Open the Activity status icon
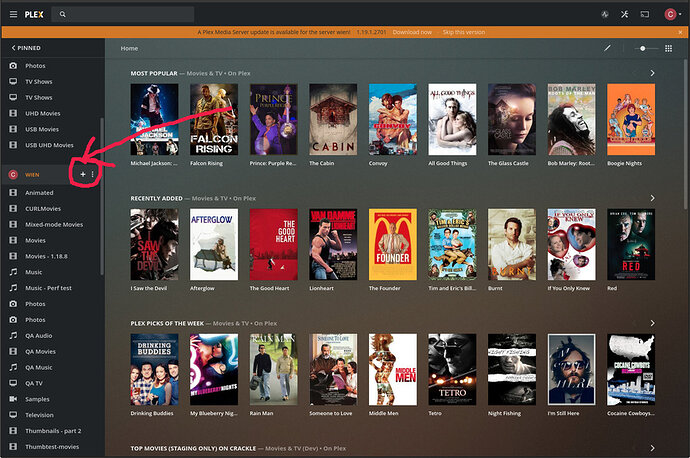Screen dimensions: 690x458 pyautogui.click(x=605, y=15)
